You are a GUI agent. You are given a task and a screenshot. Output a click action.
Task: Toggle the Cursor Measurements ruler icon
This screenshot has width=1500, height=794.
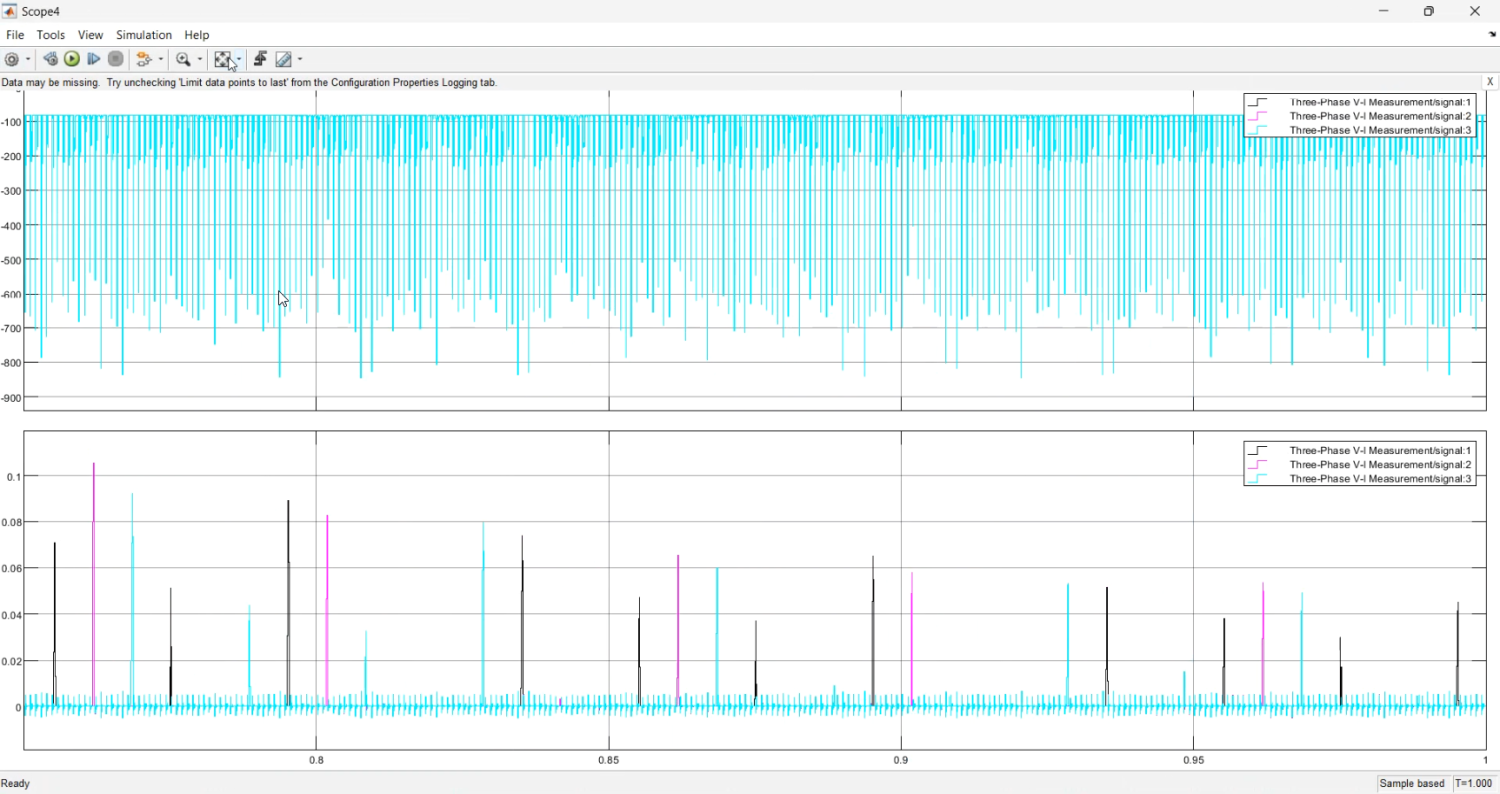(284, 60)
